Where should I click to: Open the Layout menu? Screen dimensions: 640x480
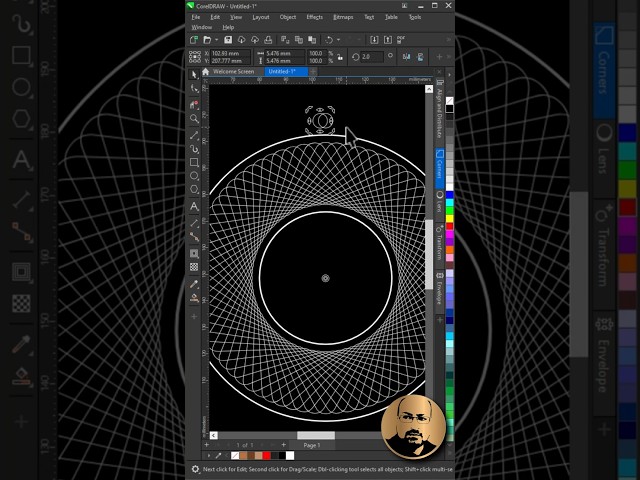coord(260,17)
